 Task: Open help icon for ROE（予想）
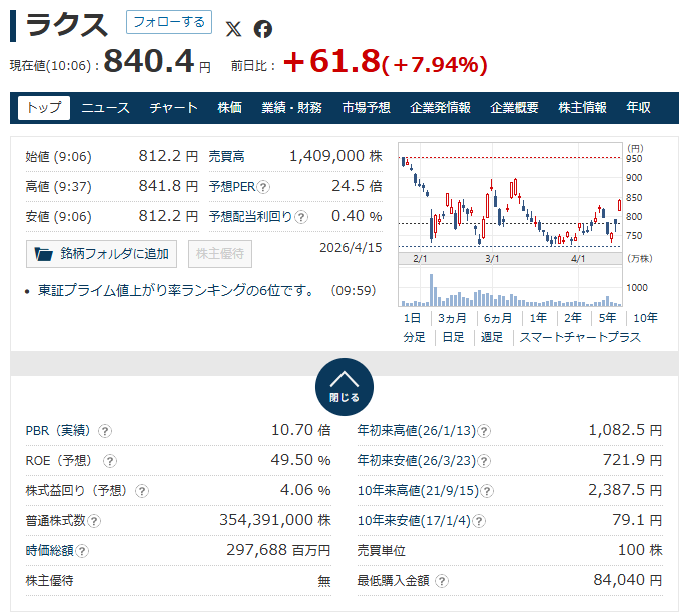110,461
